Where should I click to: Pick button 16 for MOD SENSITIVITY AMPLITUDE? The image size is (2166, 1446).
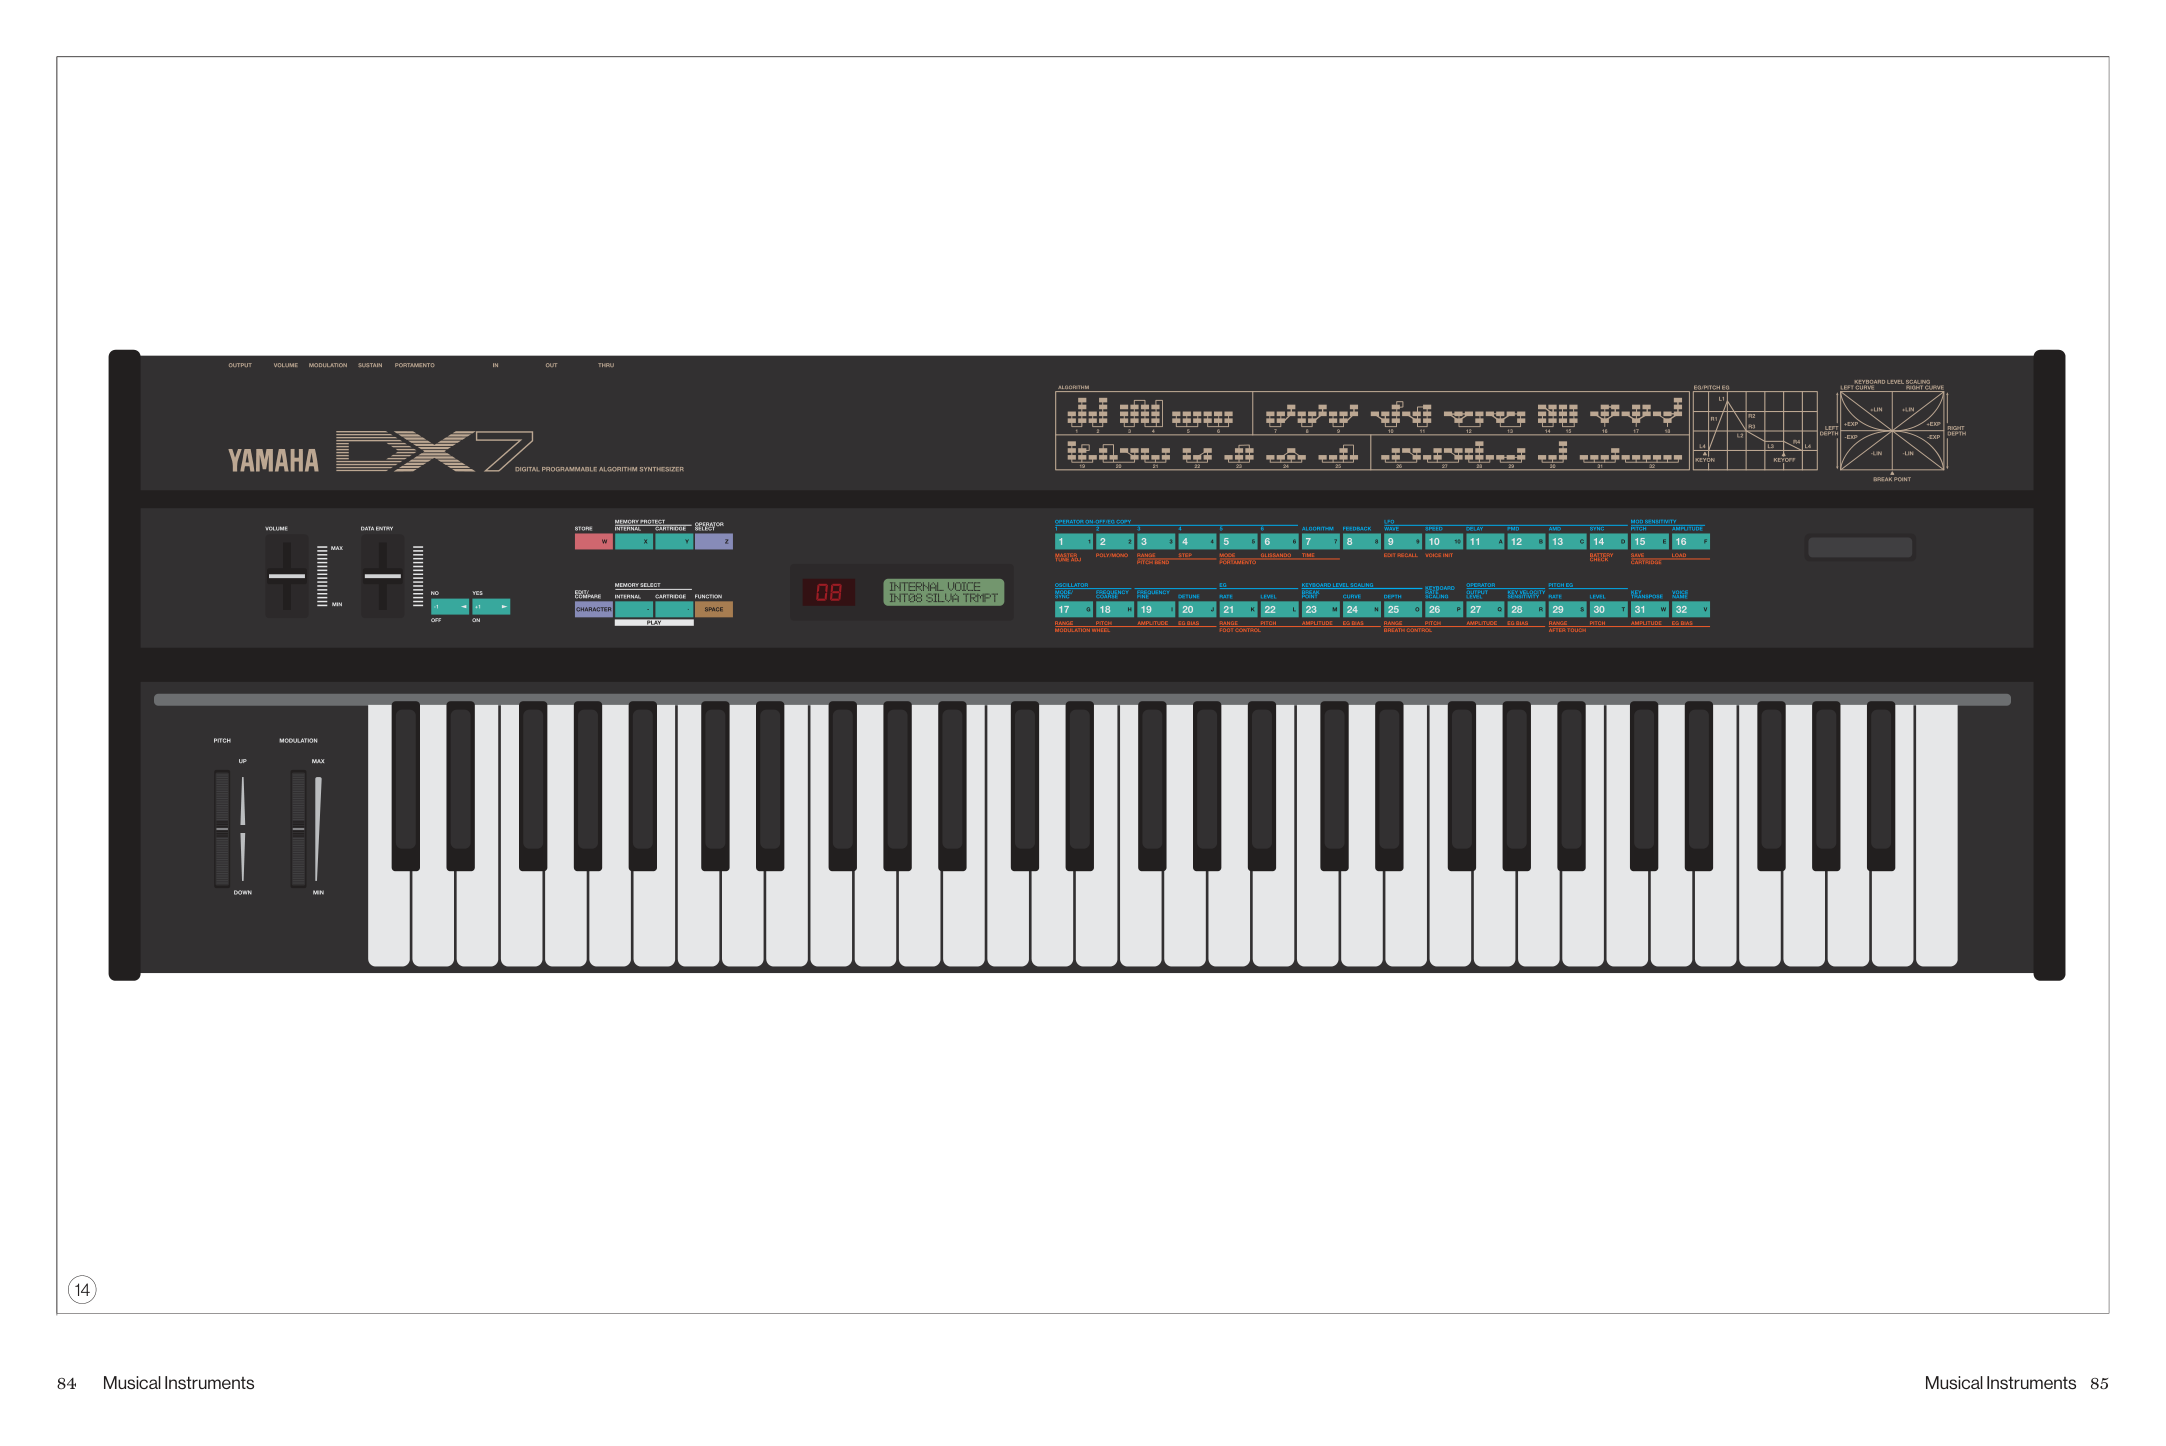click(x=1691, y=542)
